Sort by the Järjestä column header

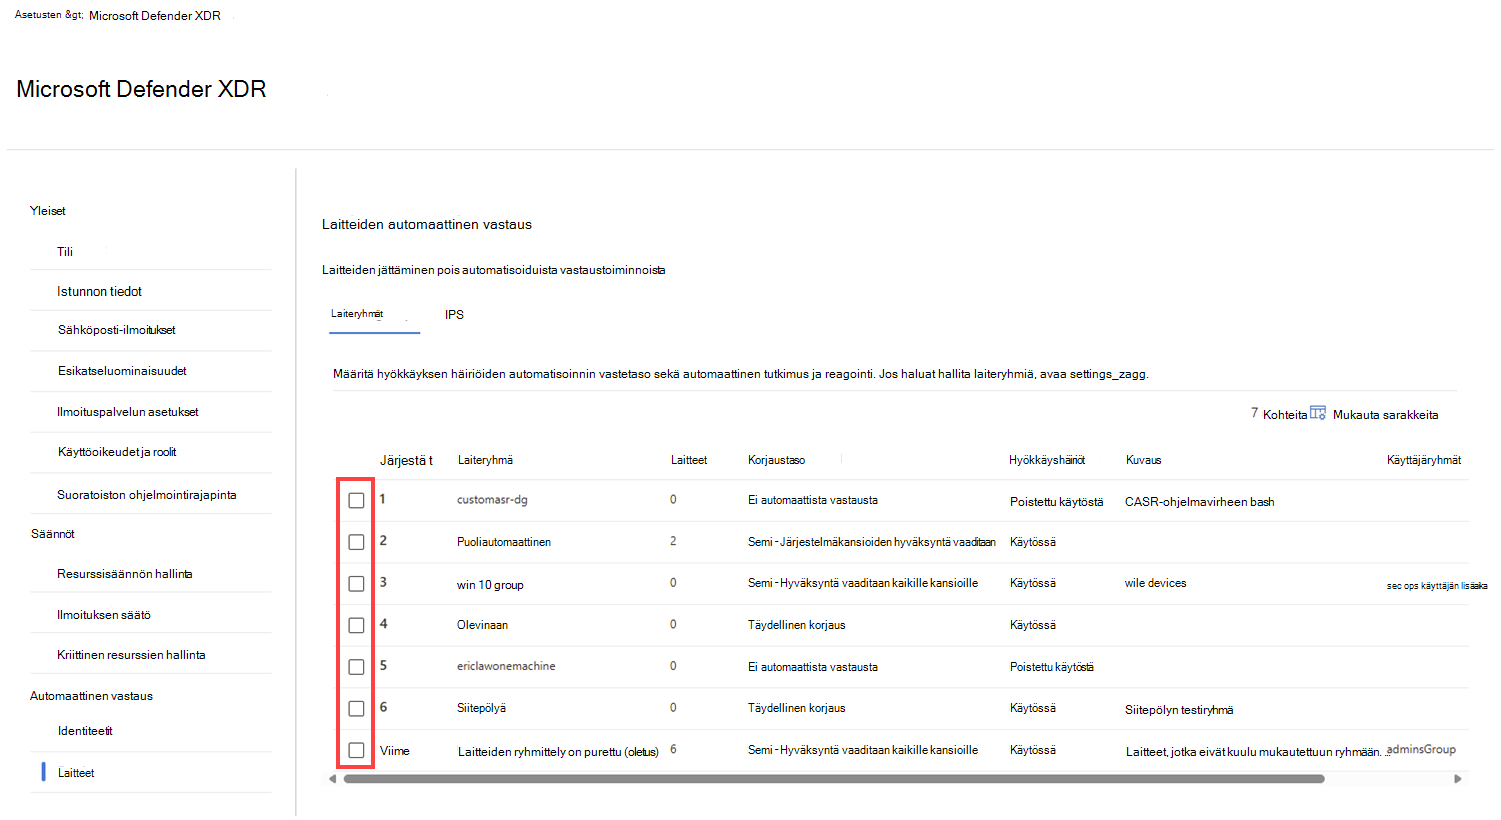pos(406,461)
